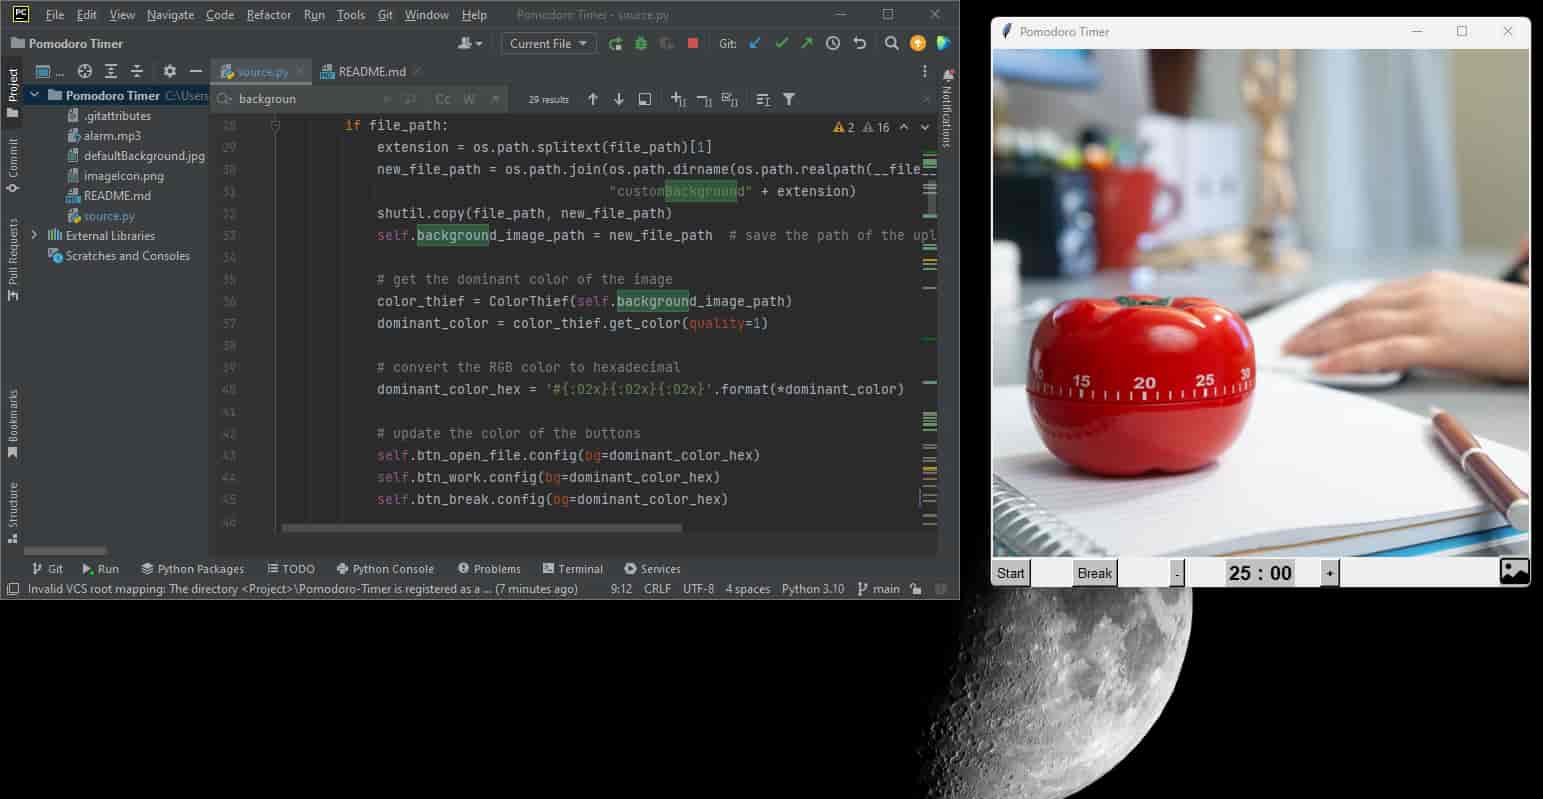
Task: Collapse all in the Project panel
Action: (137, 71)
